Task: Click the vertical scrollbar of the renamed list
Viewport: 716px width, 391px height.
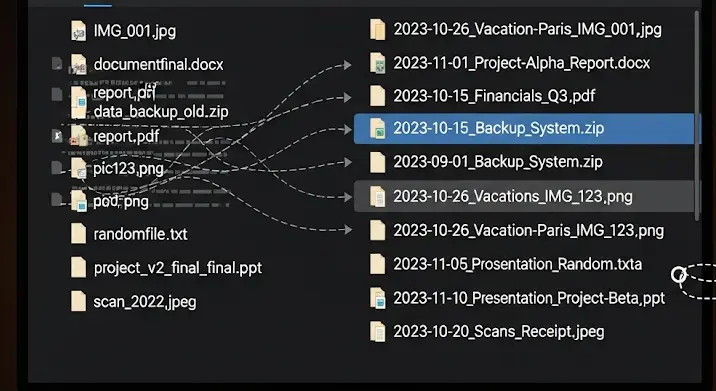Action: tap(697, 116)
